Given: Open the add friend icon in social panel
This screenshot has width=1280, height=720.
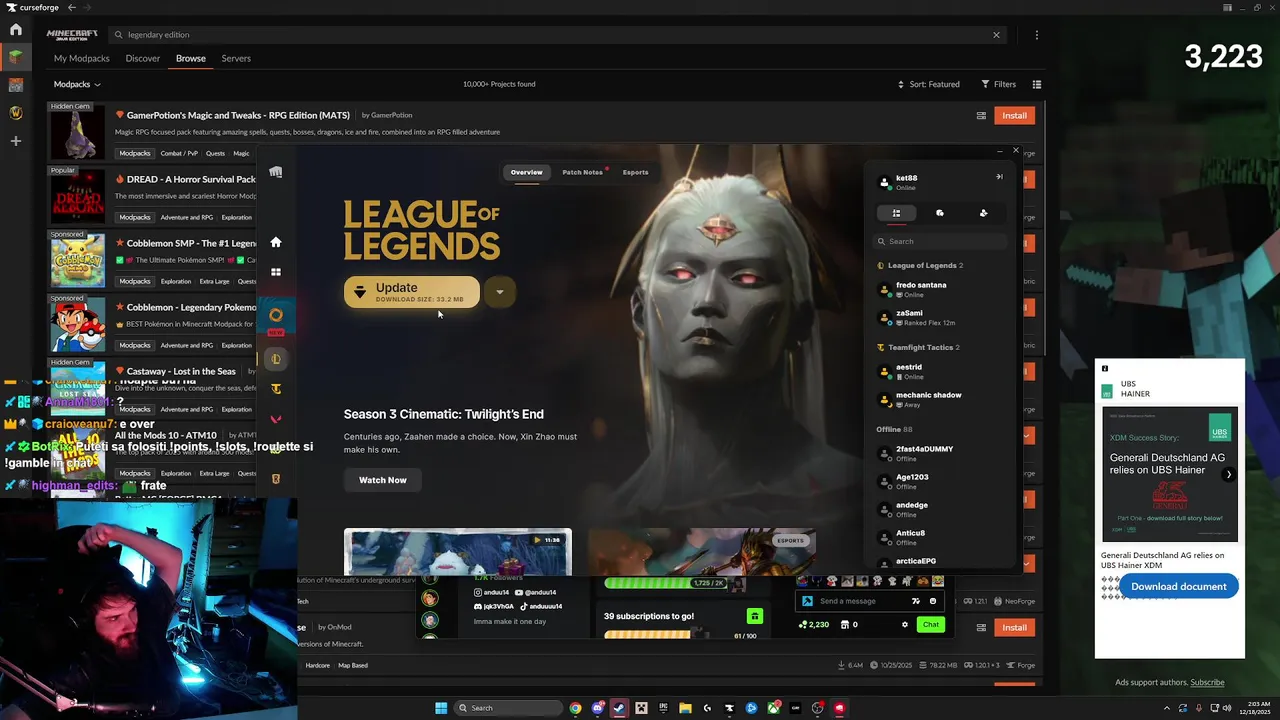Looking at the screenshot, I should point(983,213).
